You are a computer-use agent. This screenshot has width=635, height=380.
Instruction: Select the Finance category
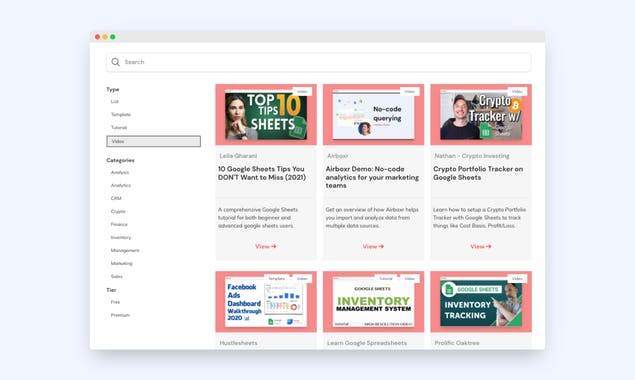(x=119, y=224)
